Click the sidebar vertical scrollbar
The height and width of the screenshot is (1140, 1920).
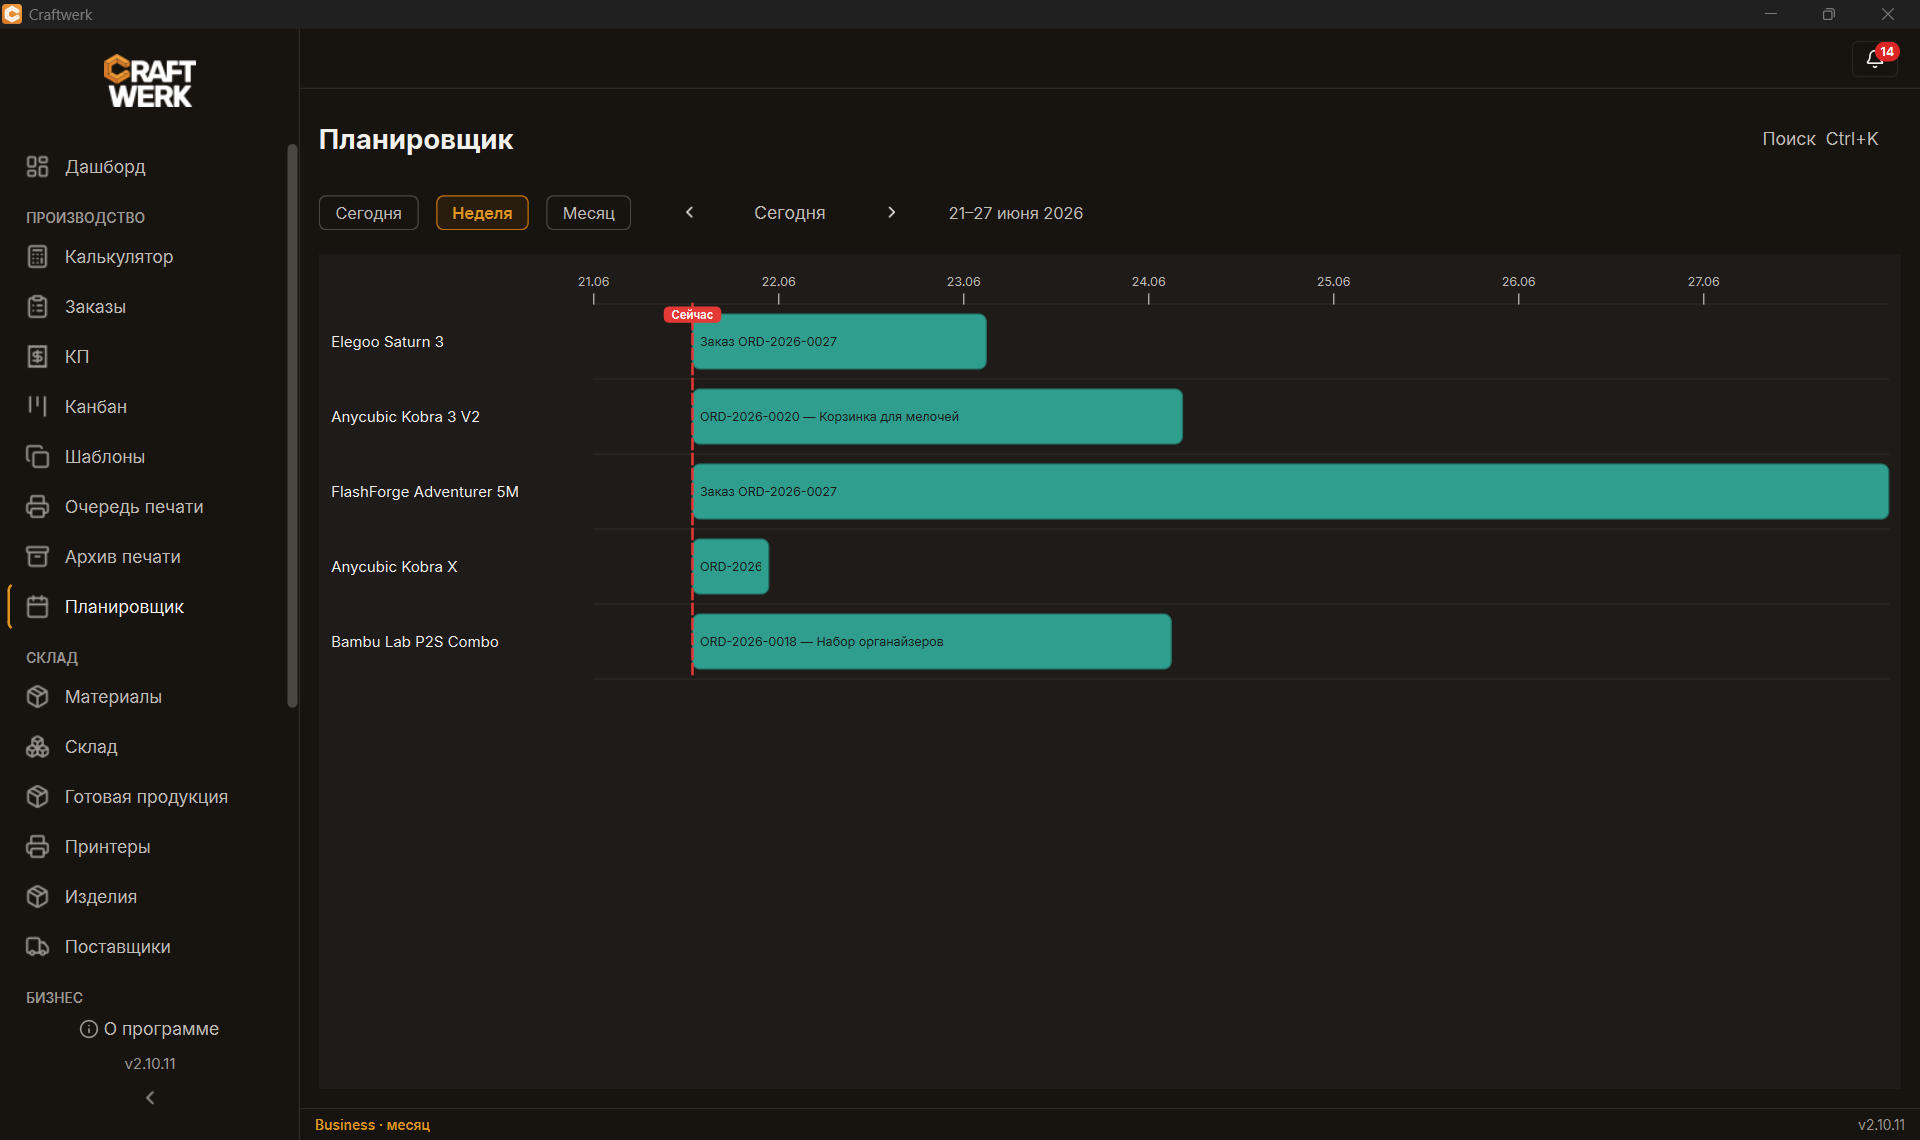[x=292, y=427]
